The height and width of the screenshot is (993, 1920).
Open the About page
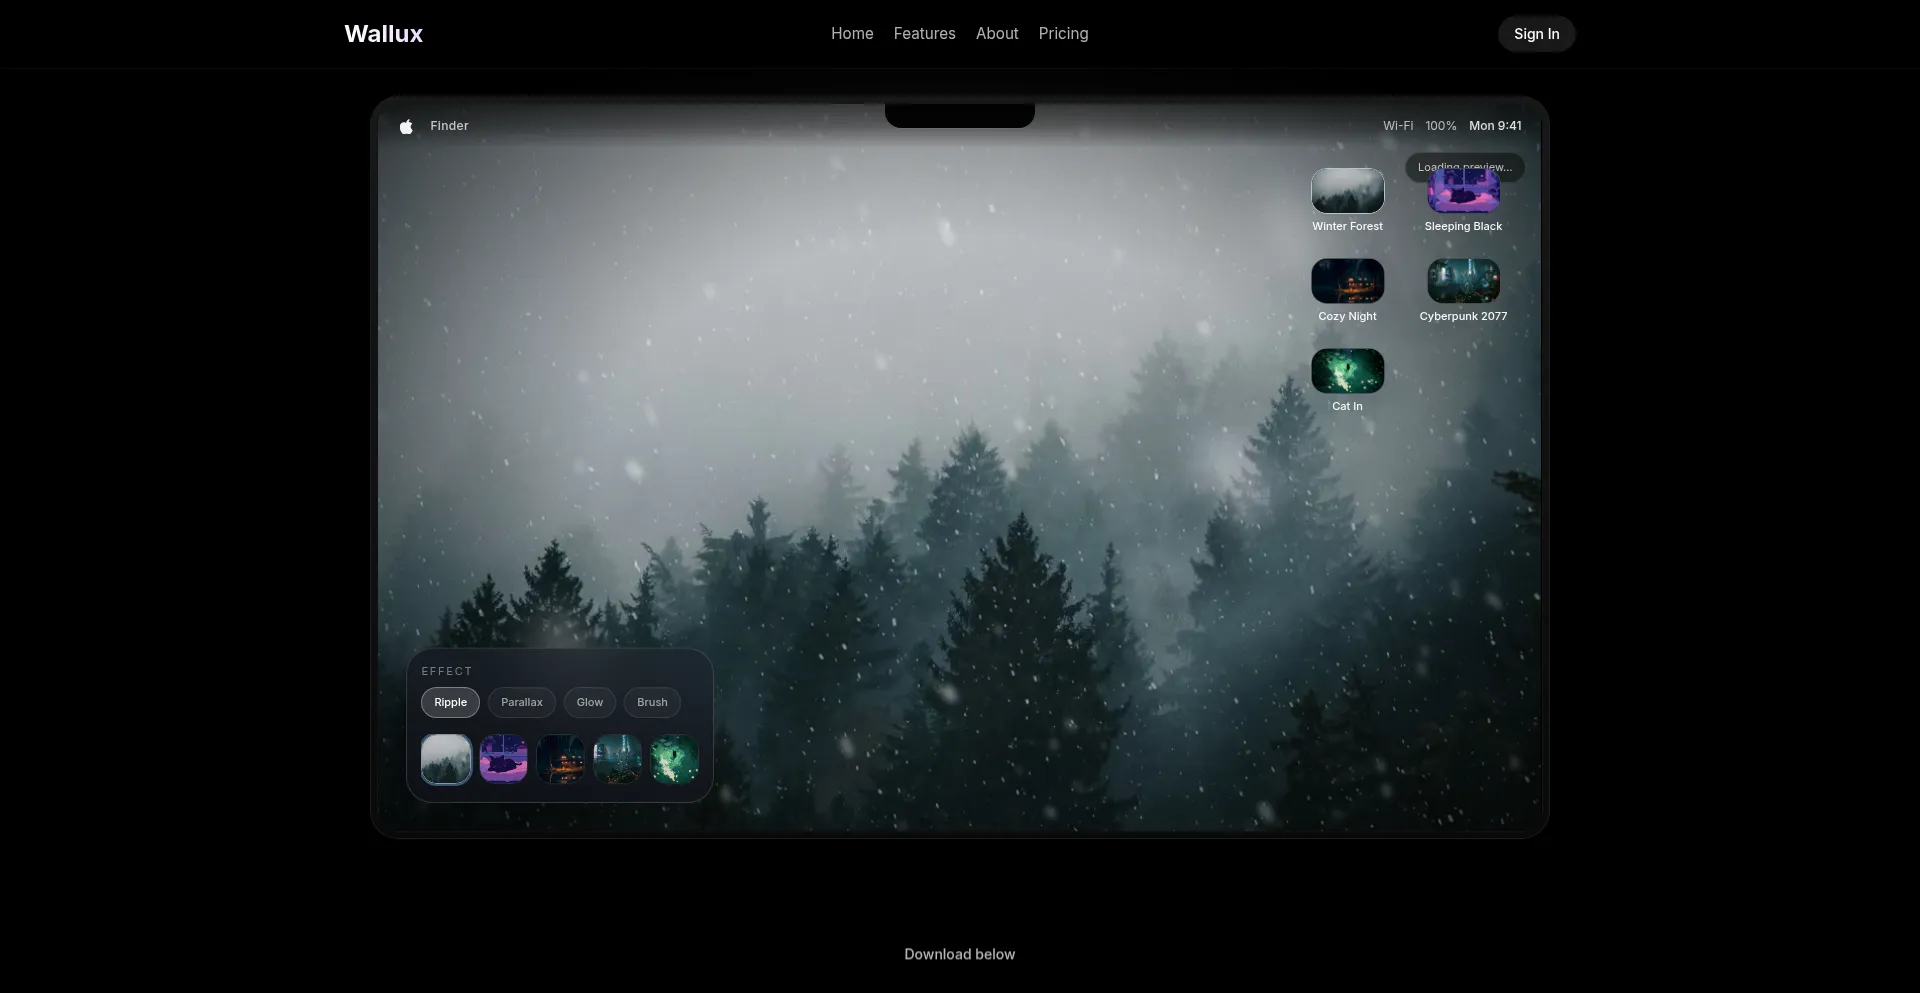997,34
